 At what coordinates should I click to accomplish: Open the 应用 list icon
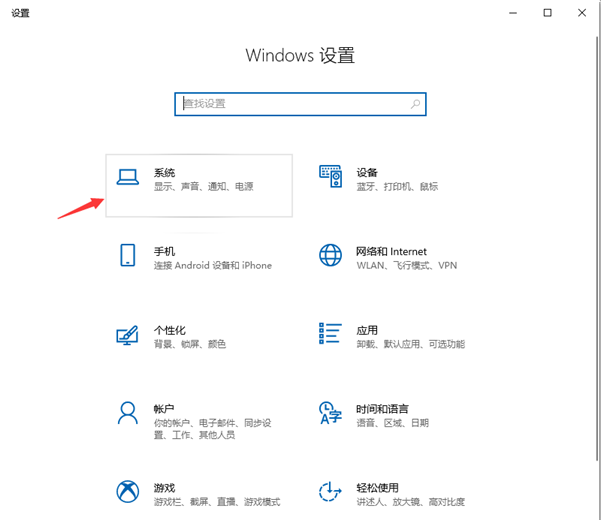click(330, 333)
